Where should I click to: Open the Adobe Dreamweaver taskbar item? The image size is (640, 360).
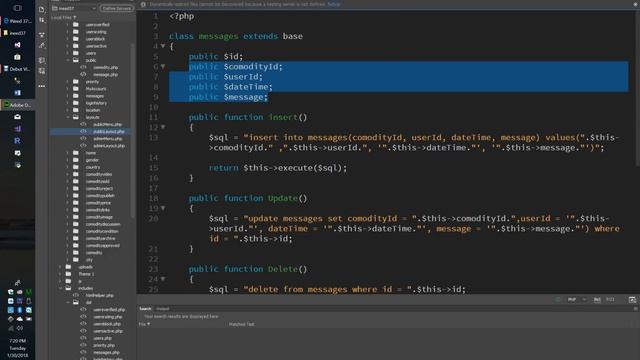tap(18, 105)
